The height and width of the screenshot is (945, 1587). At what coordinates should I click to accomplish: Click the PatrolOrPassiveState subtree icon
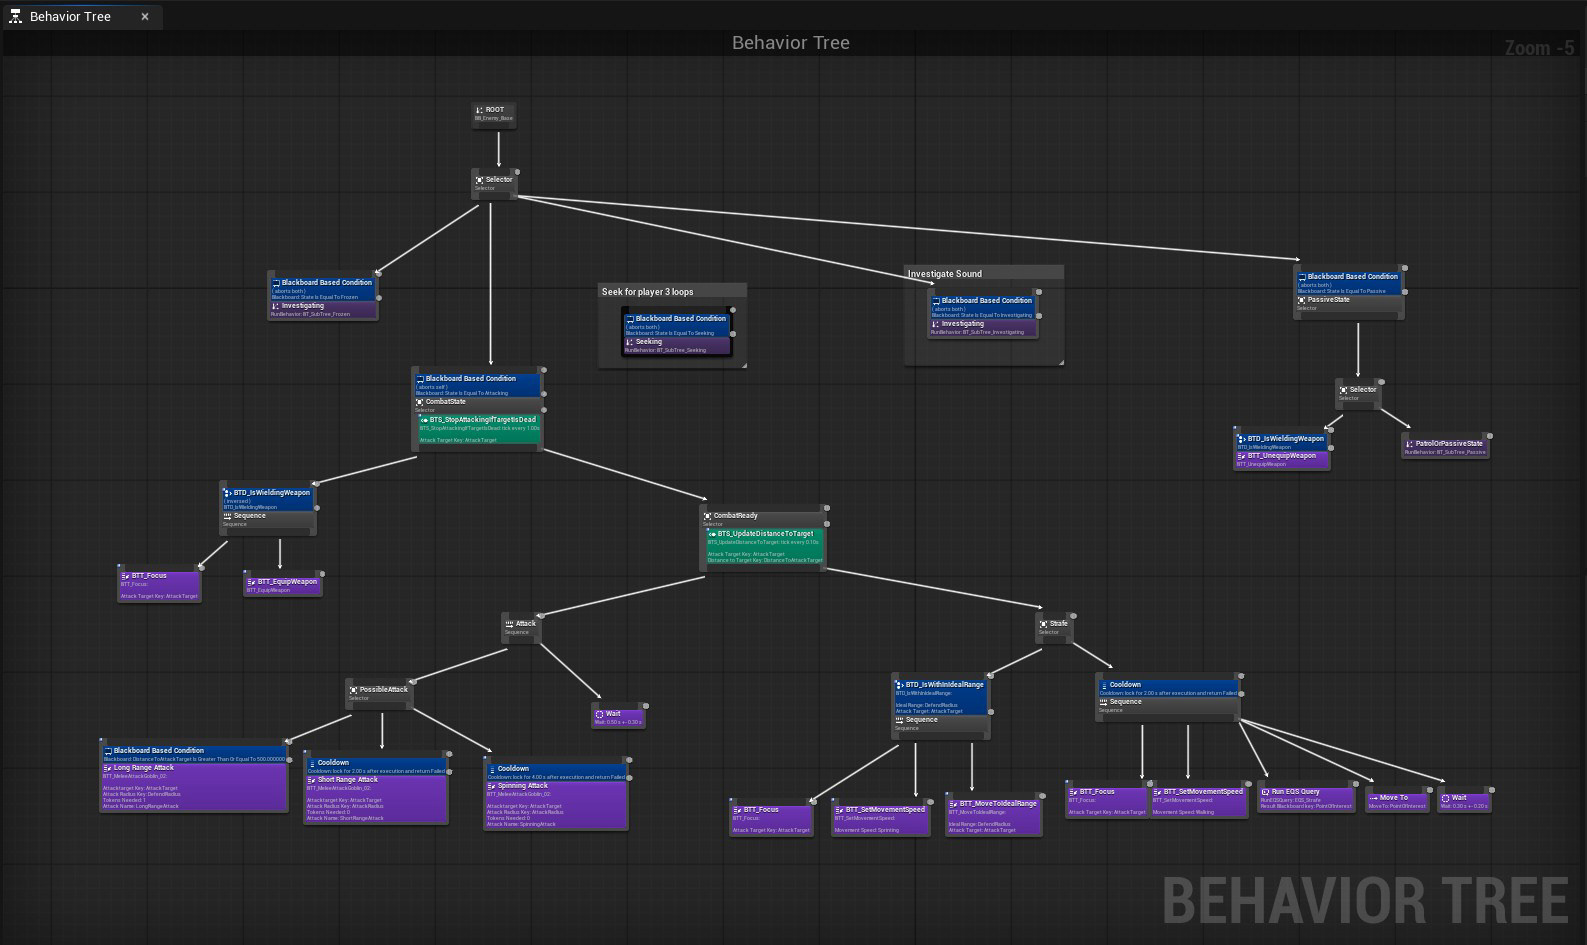[x=1410, y=444]
